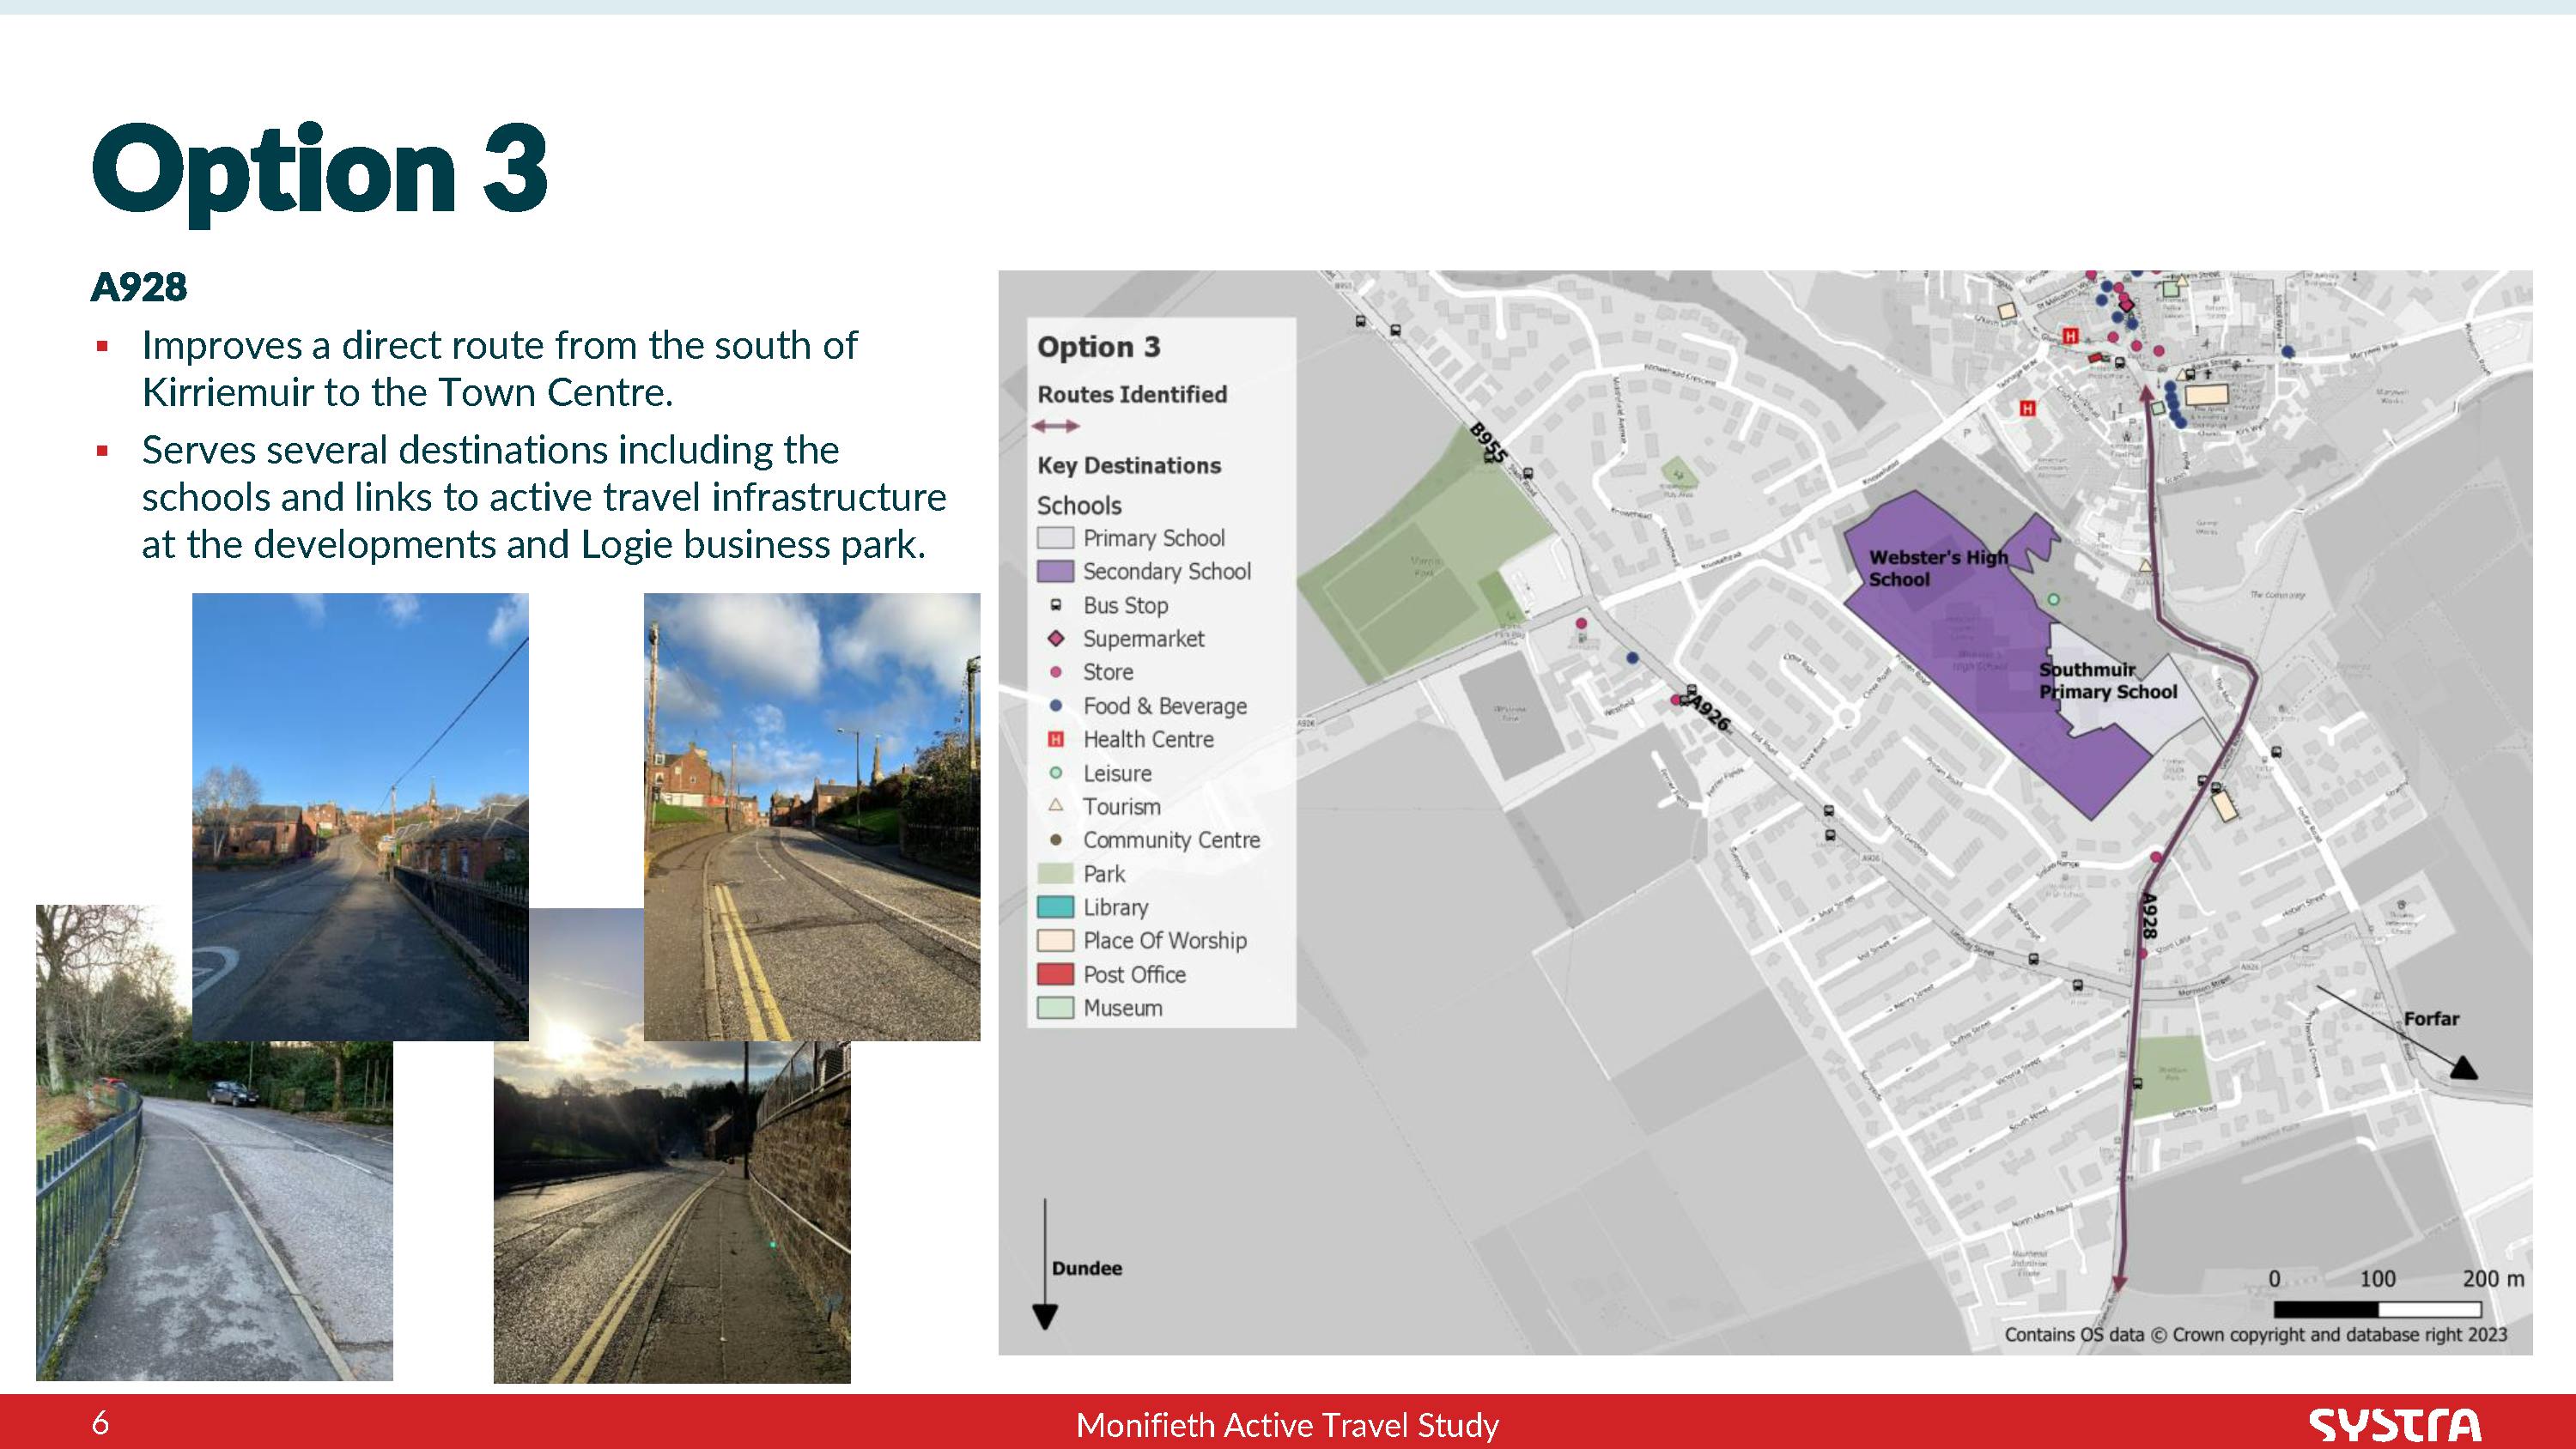Click the Routes Identified double arrow symbol in legend
Image resolution: width=2576 pixels, height=1449 pixels.
pyautogui.click(x=1056, y=426)
